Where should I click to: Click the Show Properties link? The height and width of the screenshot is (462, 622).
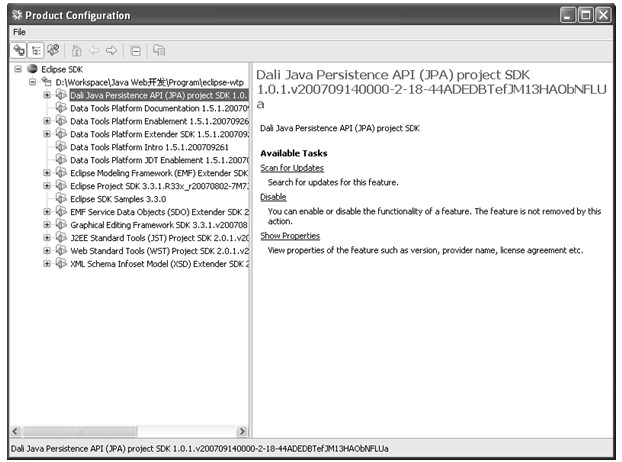[290, 236]
